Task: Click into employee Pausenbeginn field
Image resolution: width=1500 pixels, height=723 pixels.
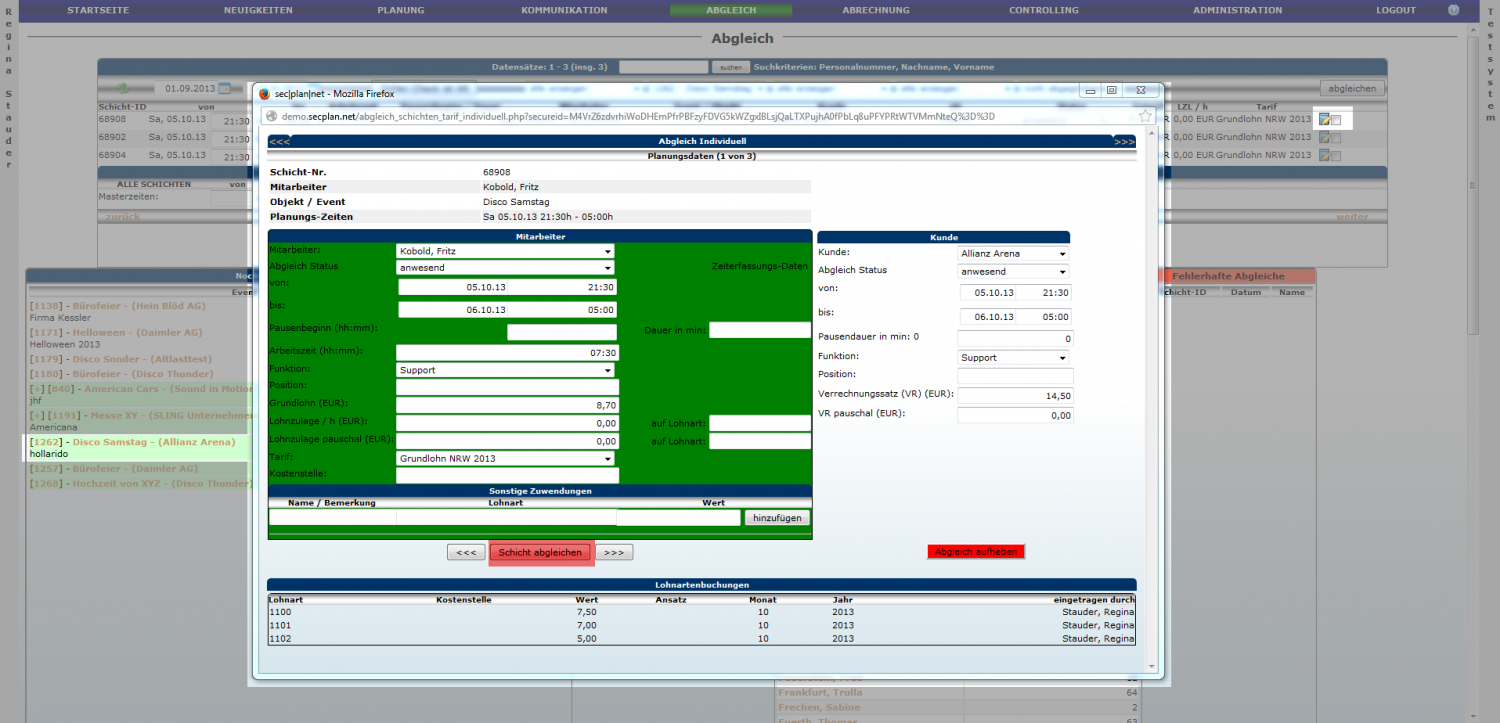Action: [x=562, y=332]
